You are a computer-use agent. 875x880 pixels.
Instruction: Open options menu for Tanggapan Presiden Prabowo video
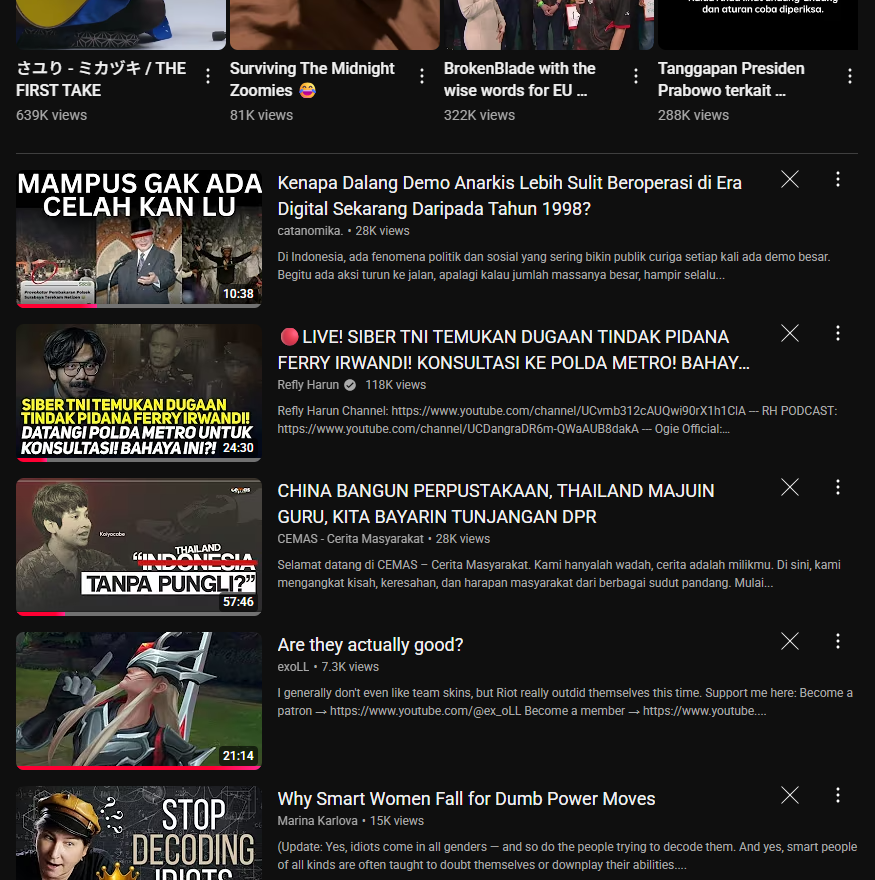click(x=850, y=77)
